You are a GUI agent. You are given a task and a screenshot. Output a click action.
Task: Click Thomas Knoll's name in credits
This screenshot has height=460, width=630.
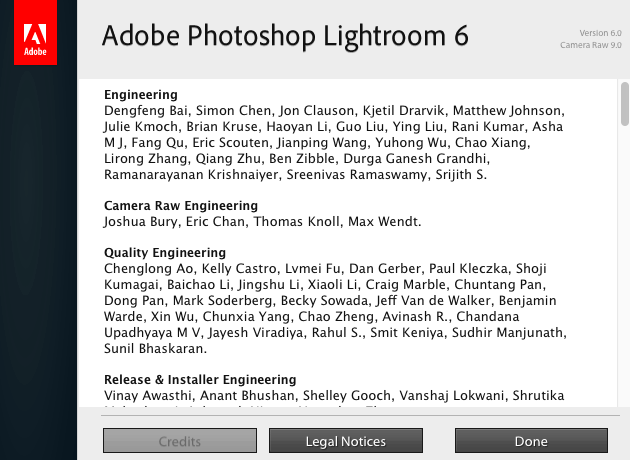click(299, 222)
